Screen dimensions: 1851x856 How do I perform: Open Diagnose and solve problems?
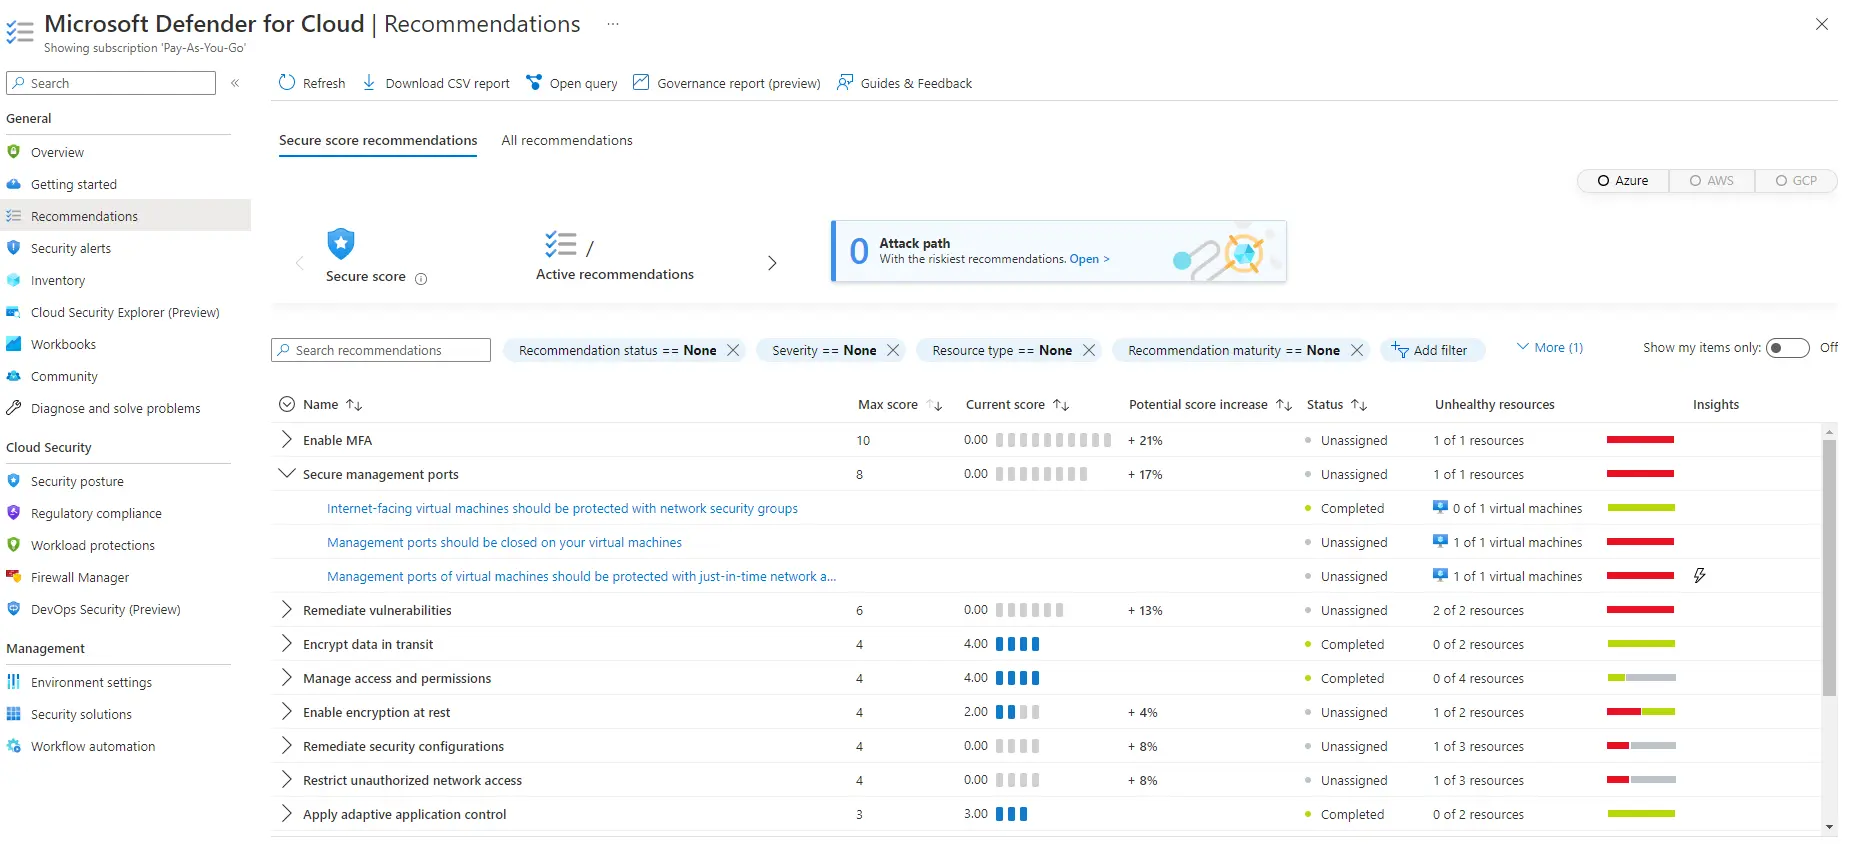point(115,408)
